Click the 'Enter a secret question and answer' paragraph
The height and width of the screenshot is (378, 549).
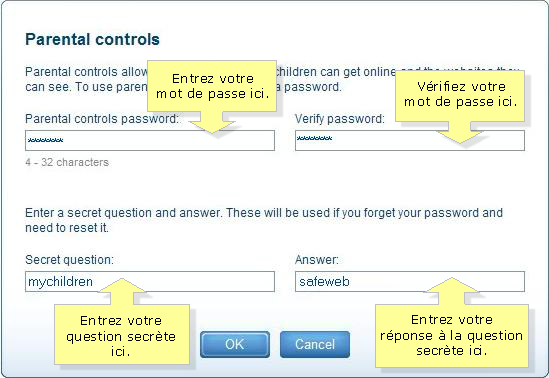tap(264, 220)
